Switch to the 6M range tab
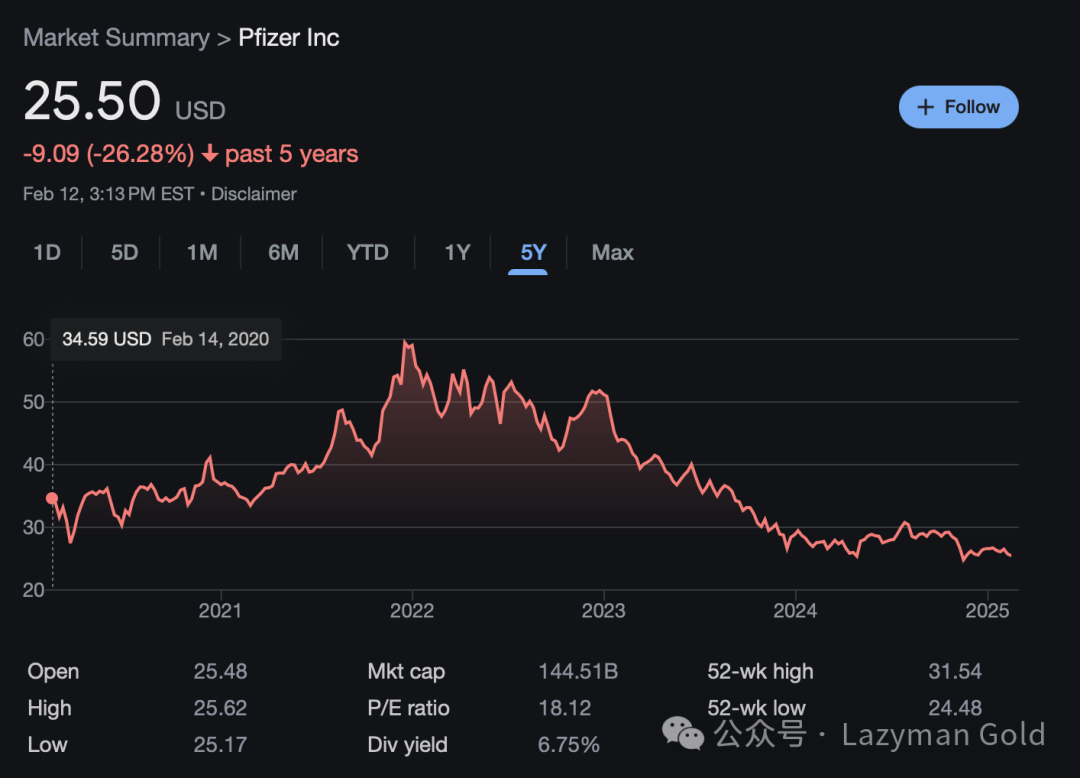 click(283, 253)
